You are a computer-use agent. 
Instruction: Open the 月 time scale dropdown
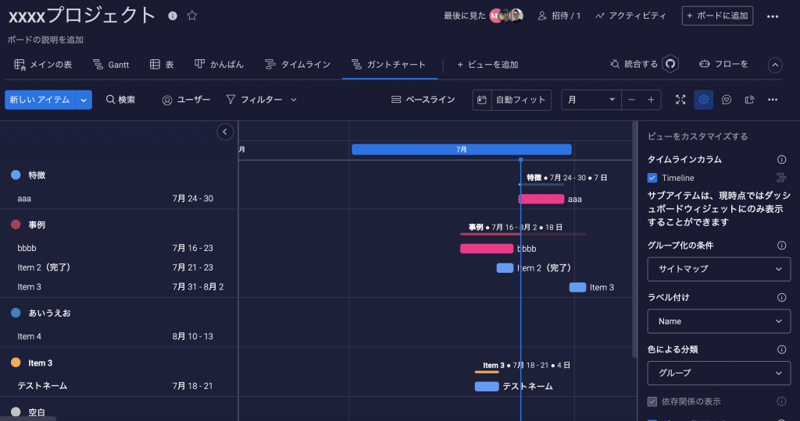590,100
